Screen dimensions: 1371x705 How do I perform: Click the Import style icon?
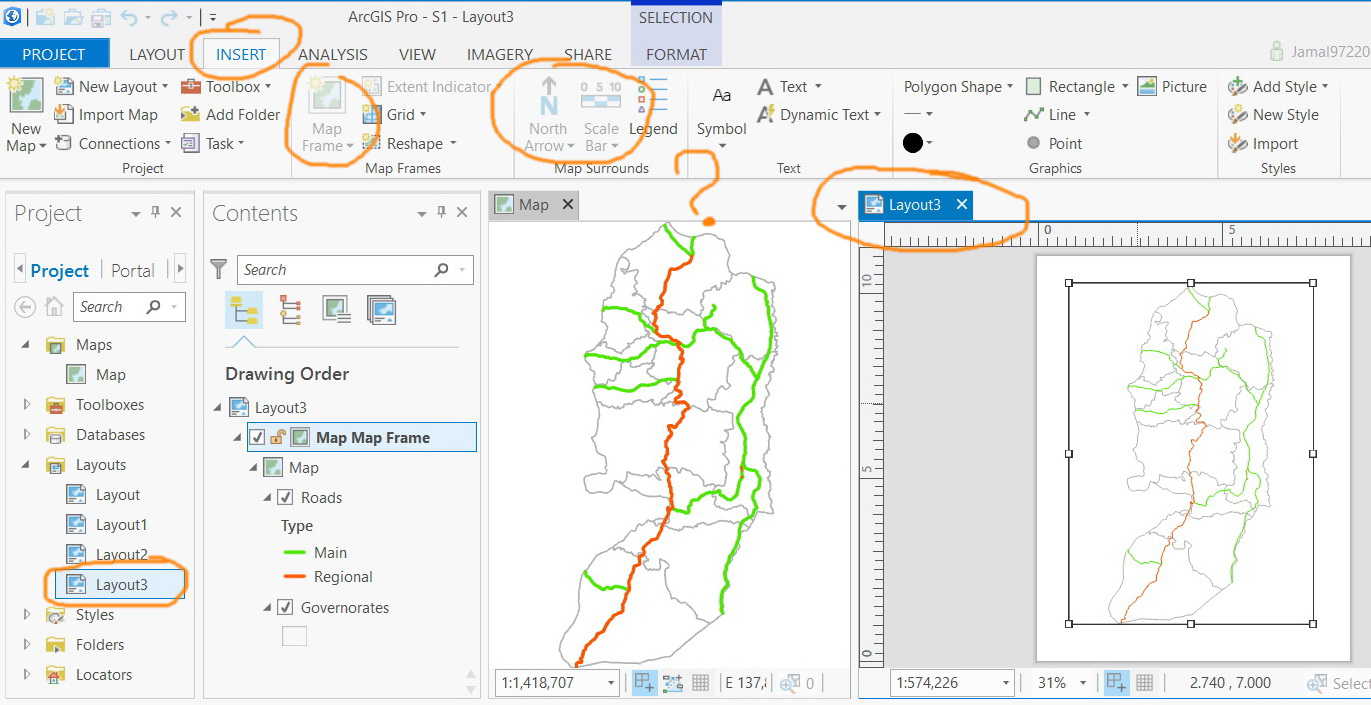coord(1238,143)
